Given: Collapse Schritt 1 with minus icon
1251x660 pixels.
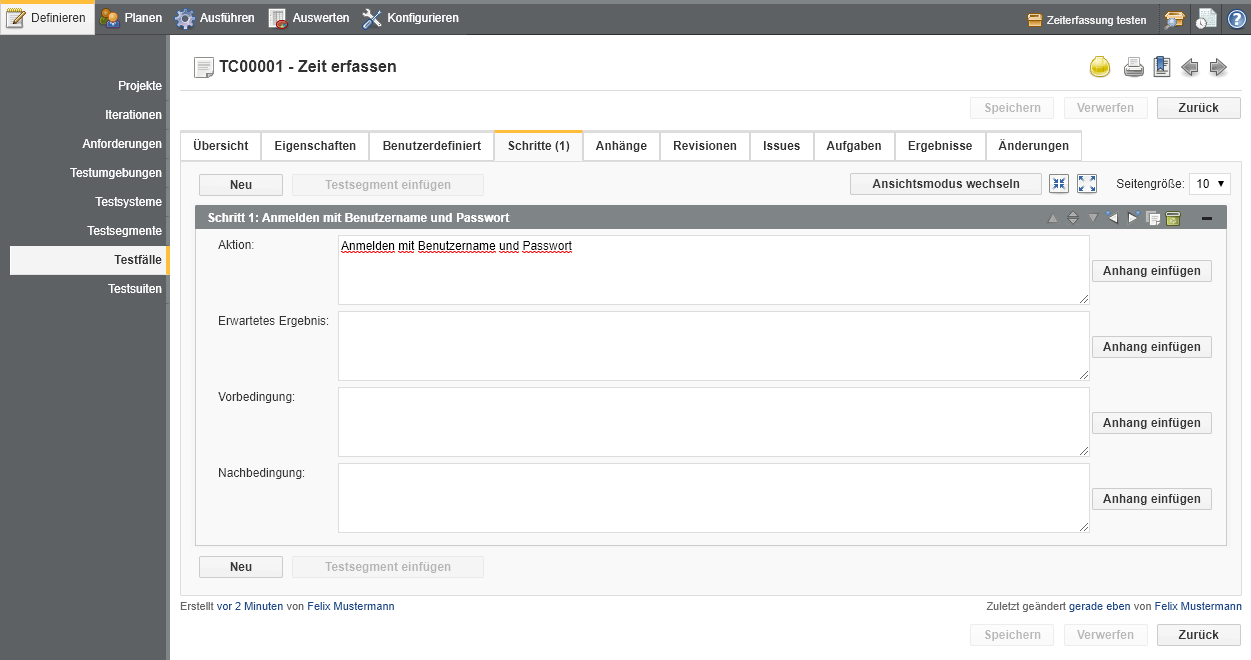Looking at the screenshot, I should click(x=1207, y=218).
